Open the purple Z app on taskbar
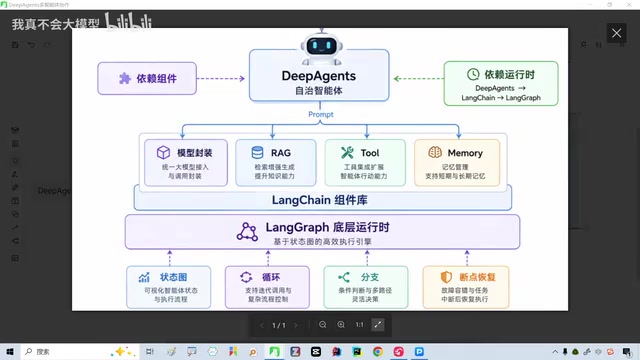 tap(295, 351)
